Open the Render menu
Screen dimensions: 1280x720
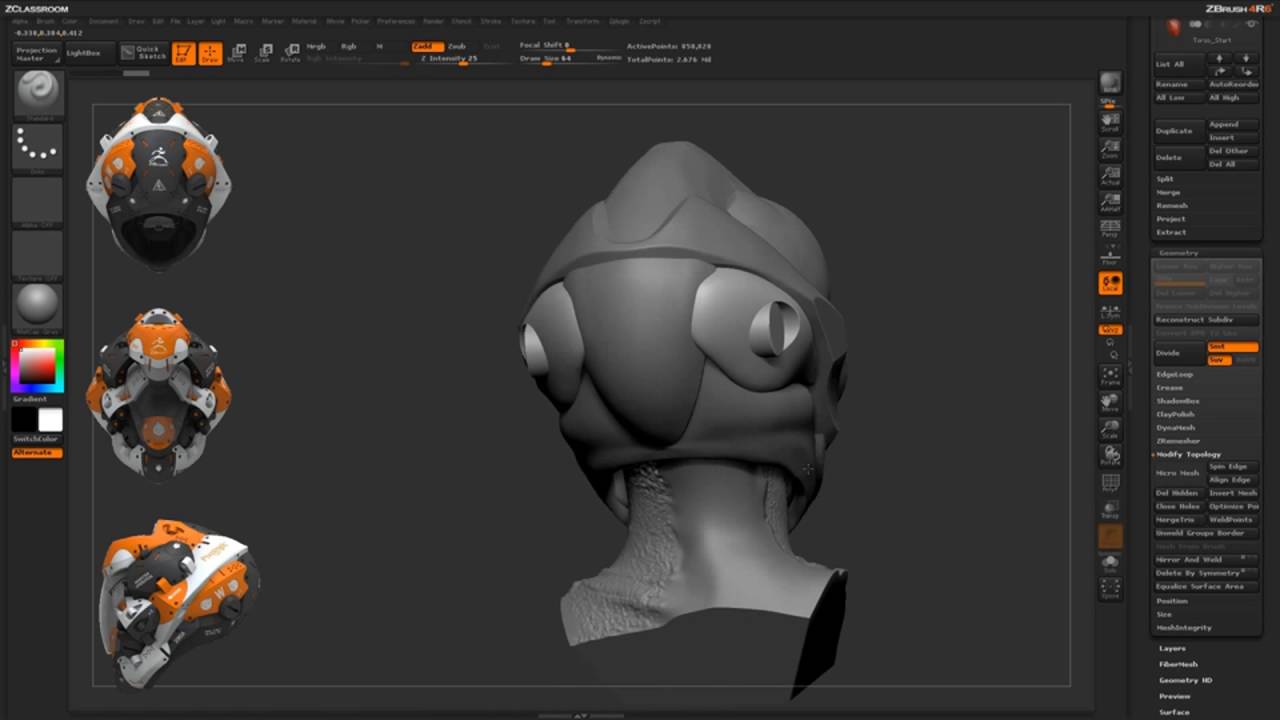[x=433, y=21]
